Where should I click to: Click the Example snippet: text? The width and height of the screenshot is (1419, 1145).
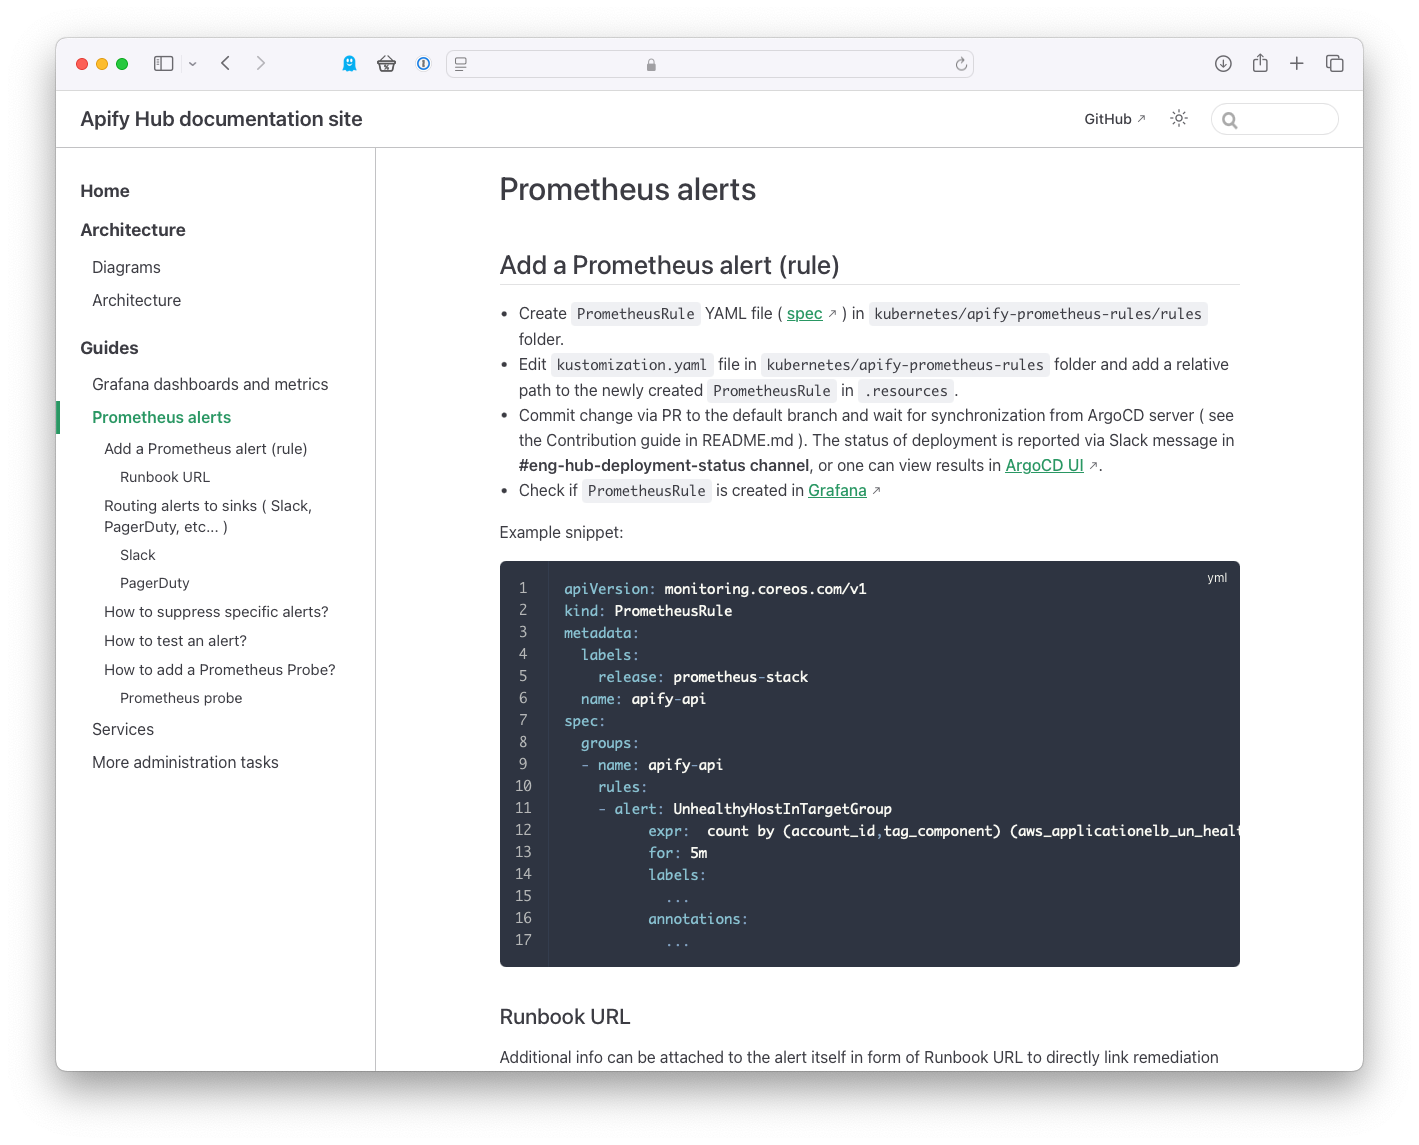(561, 532)
